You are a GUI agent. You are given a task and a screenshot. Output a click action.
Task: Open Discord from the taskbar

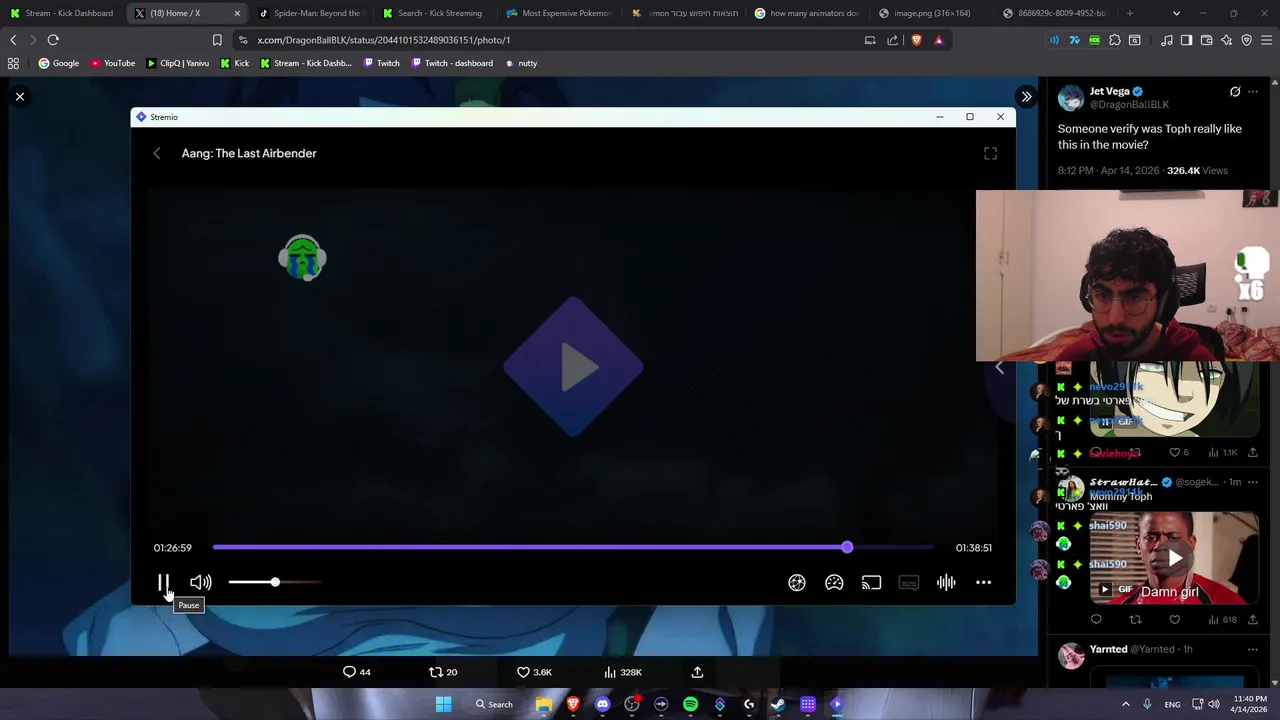(x=602, y=704)
